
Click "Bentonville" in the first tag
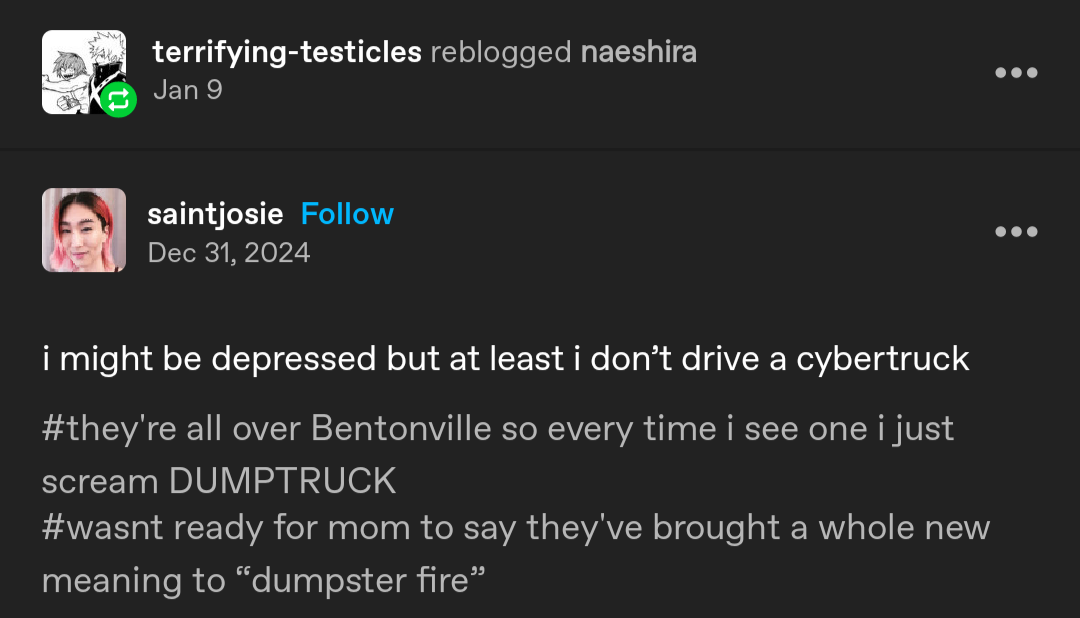[401, 429]
